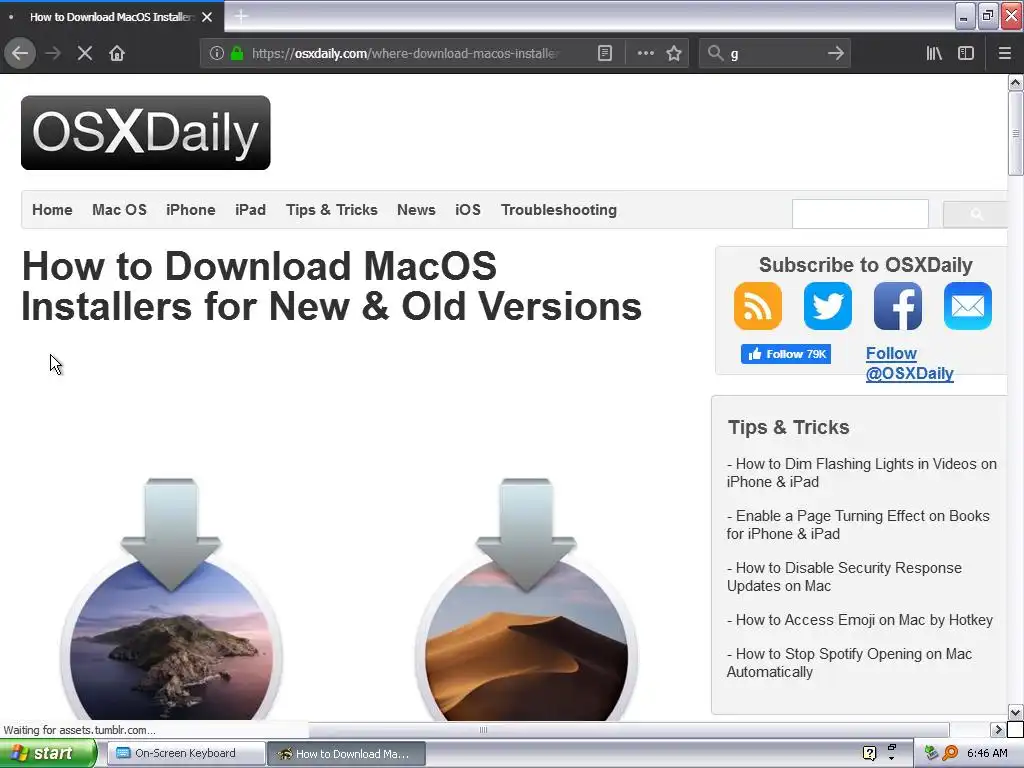Open the Windows Start button
The height and width of the screenshot is (768, 1024).
(47, 754)
